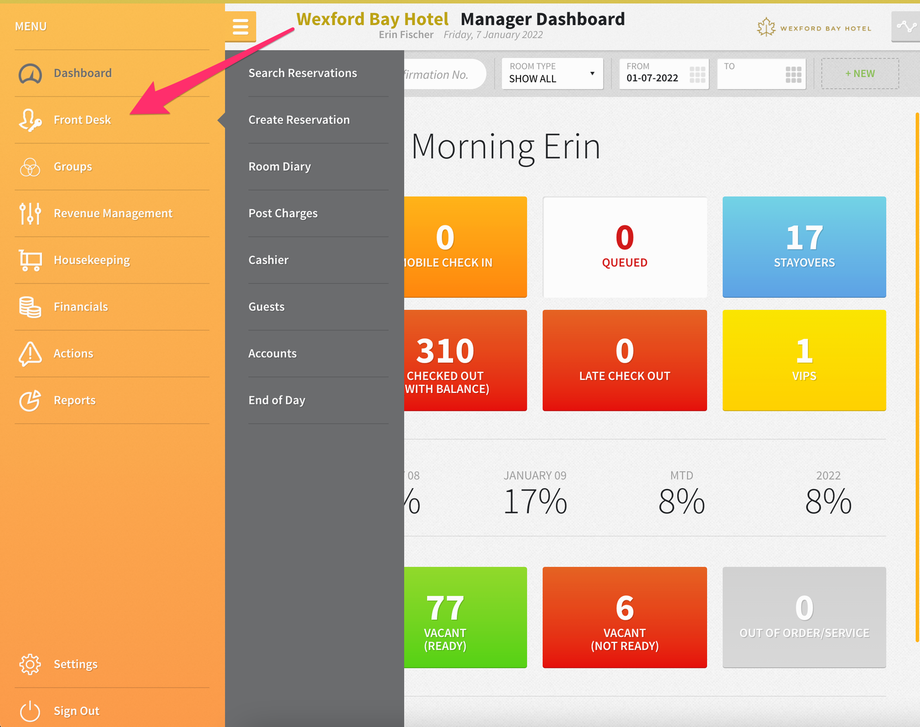Click the Financials coin stack icon
Viewport: 920px width, 727px height.
(x=30, y=307)
